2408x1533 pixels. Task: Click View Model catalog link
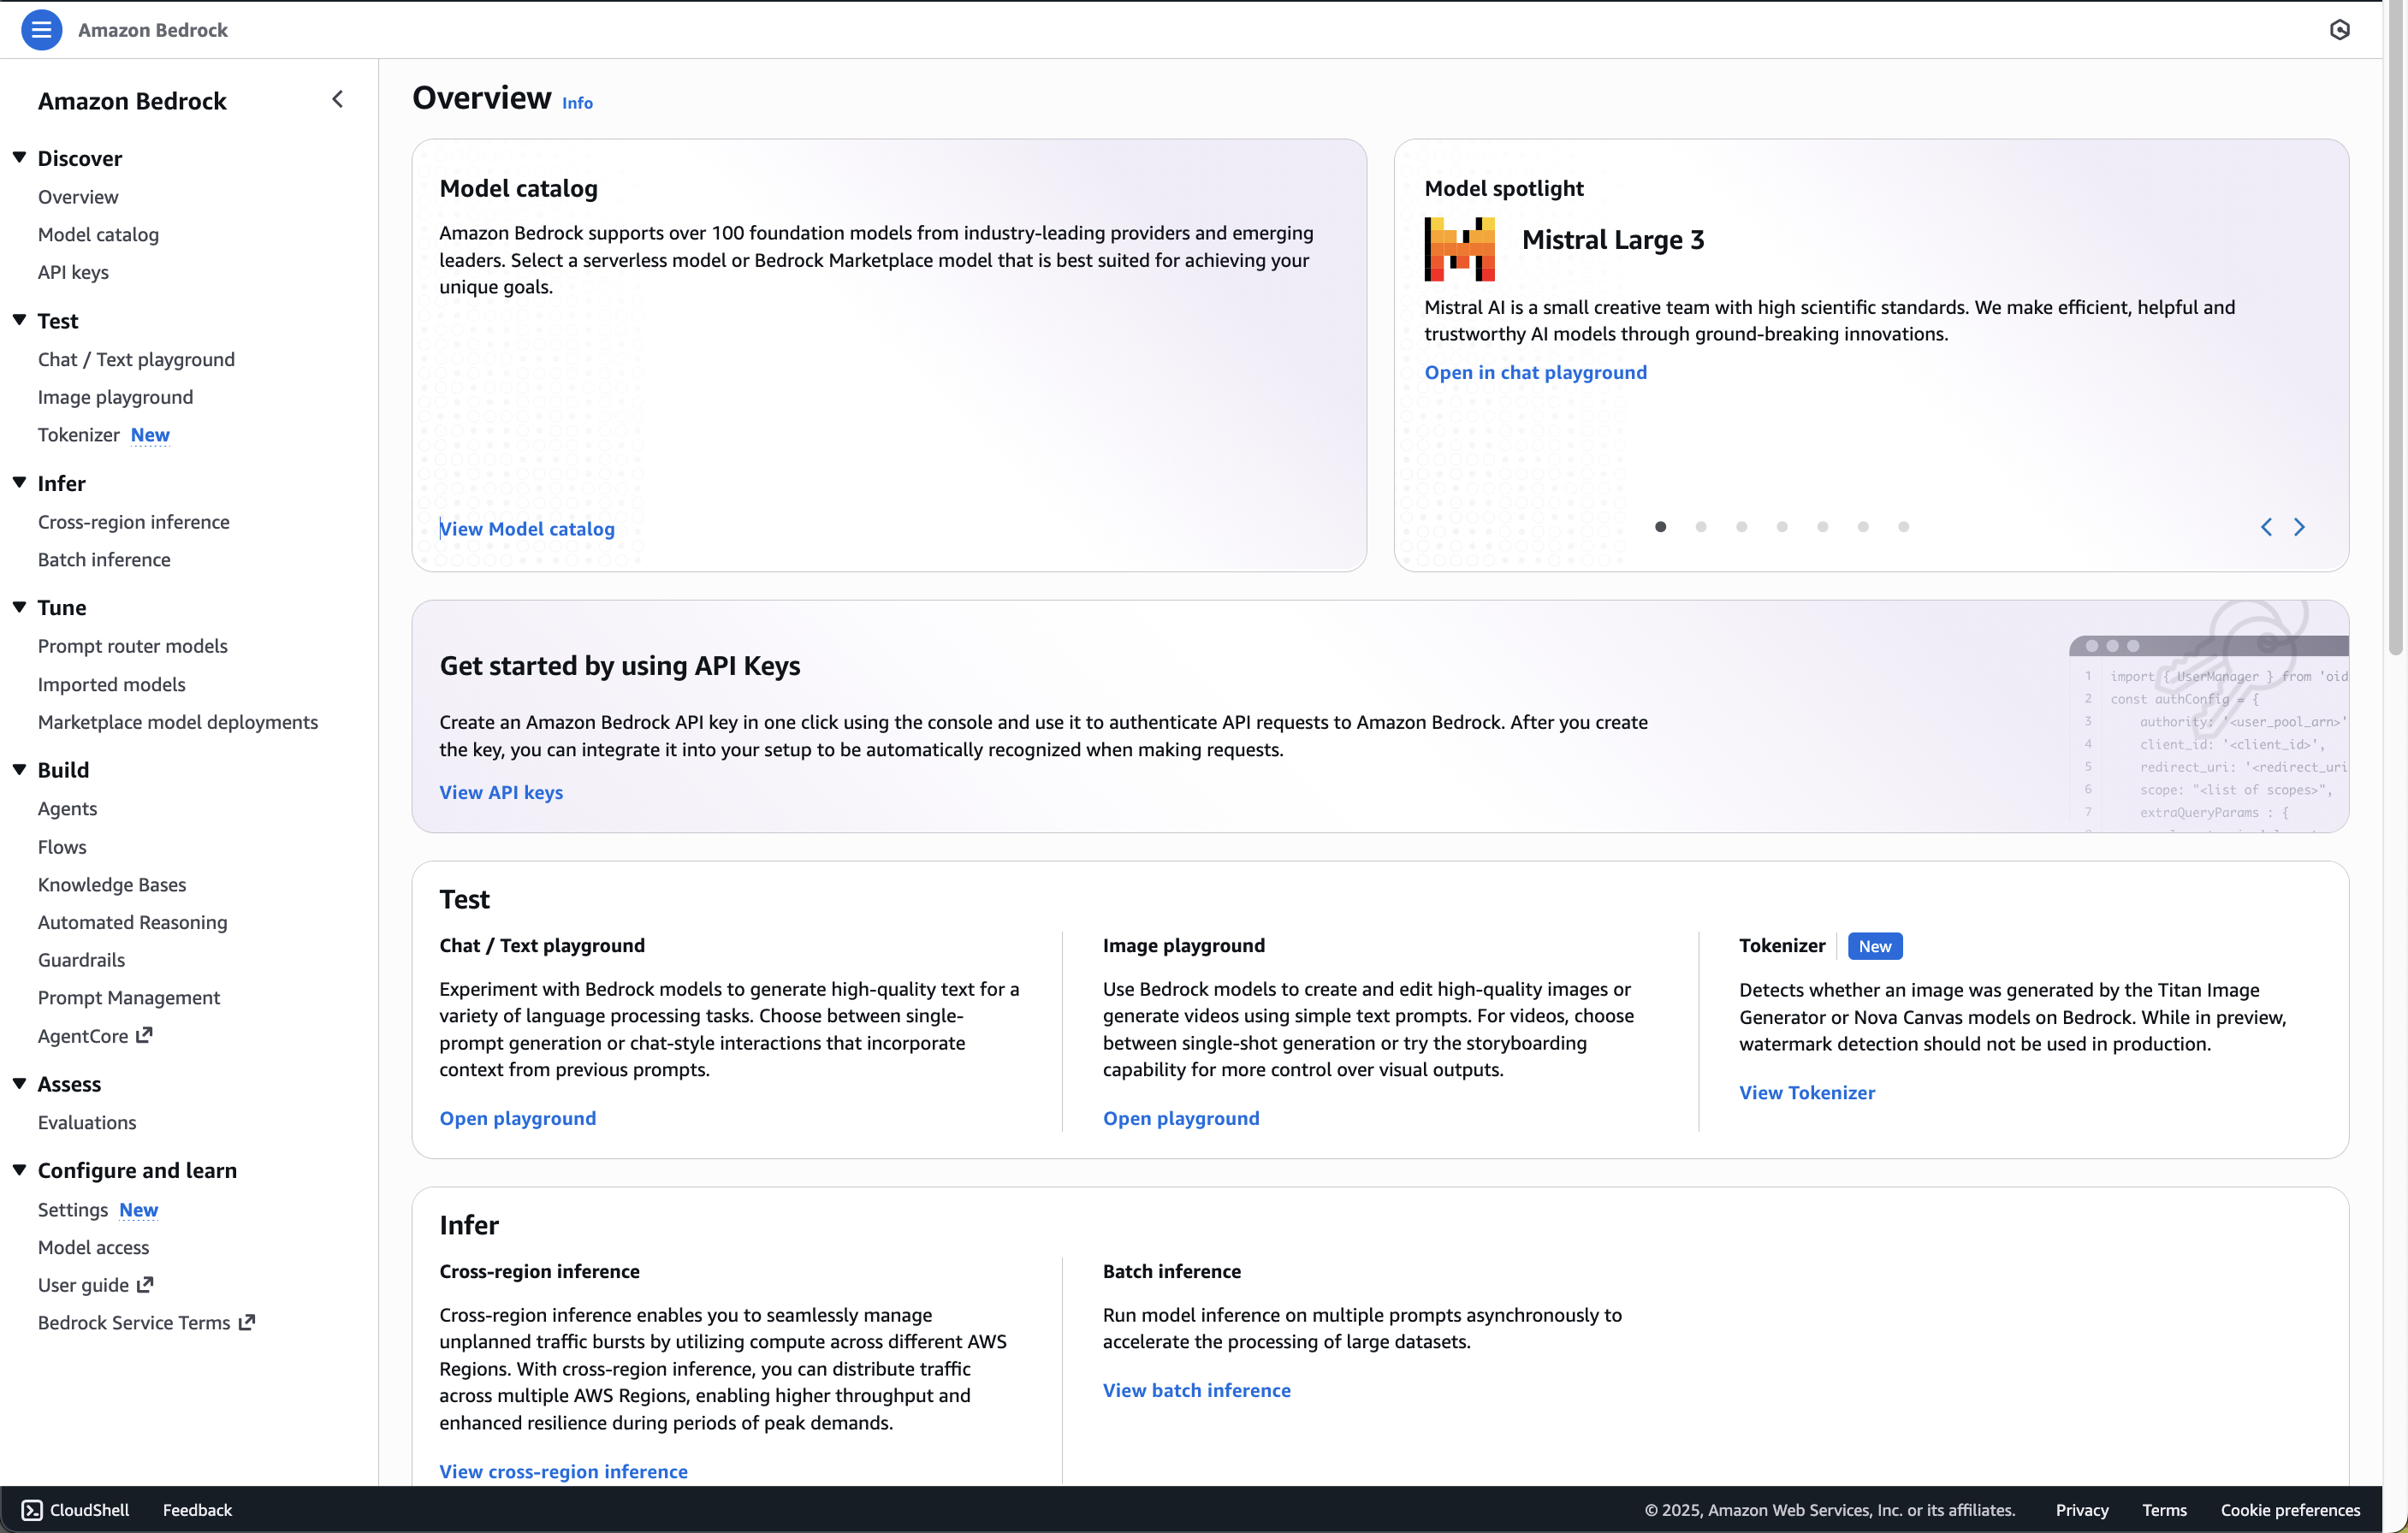[x=527, y=529]
